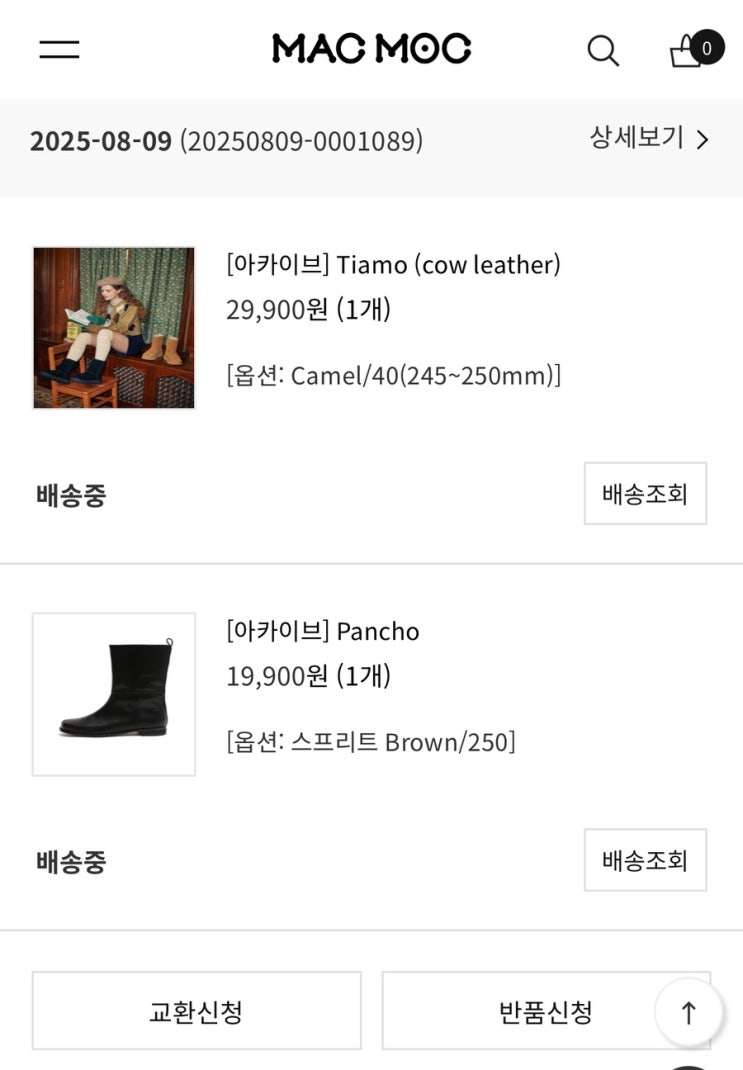Click the MAC MOC logo
This screenshot has width=743, height=1070.
point(371,48)
